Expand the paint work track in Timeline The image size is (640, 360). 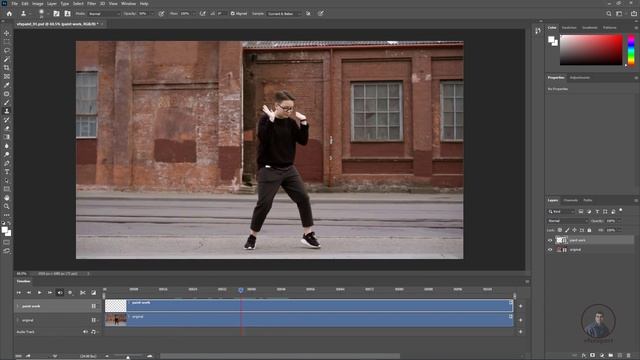18,306
